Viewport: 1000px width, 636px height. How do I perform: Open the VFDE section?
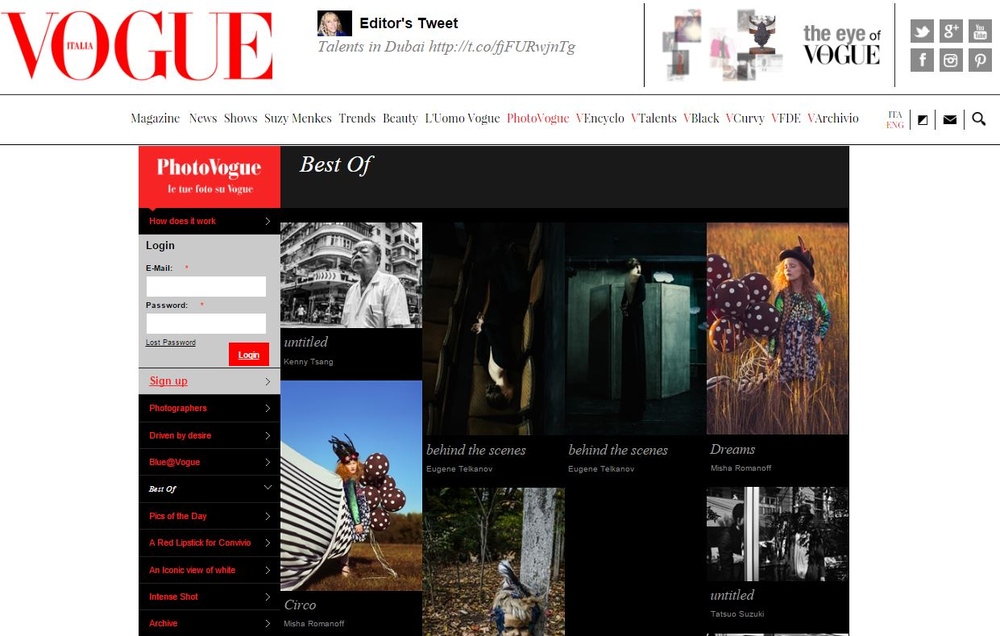tap(786, 118)
